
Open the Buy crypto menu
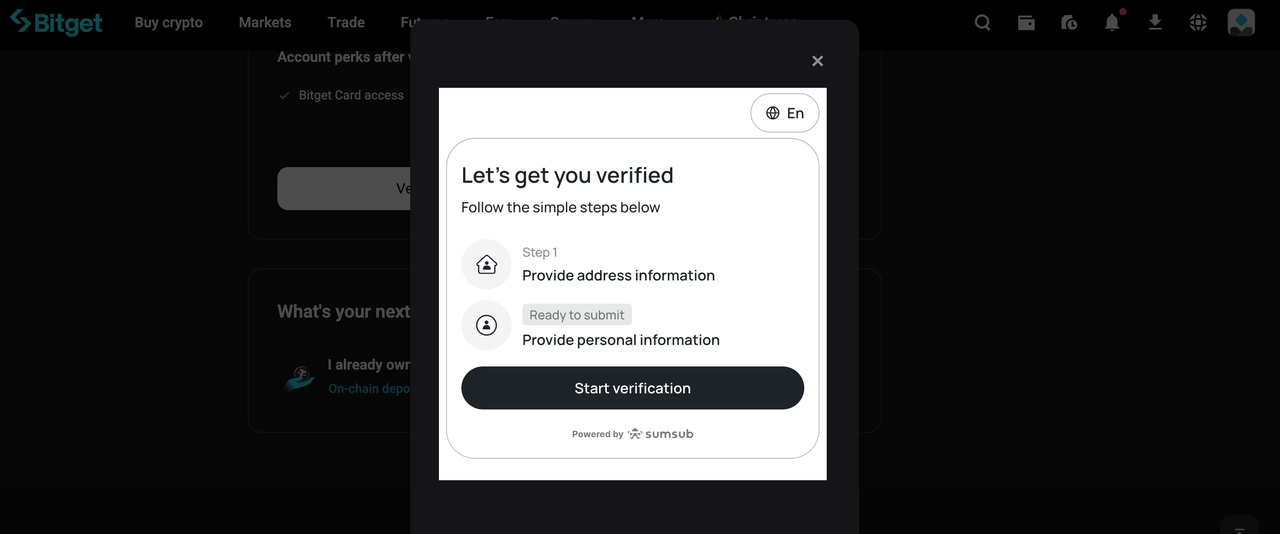(168, 22)
